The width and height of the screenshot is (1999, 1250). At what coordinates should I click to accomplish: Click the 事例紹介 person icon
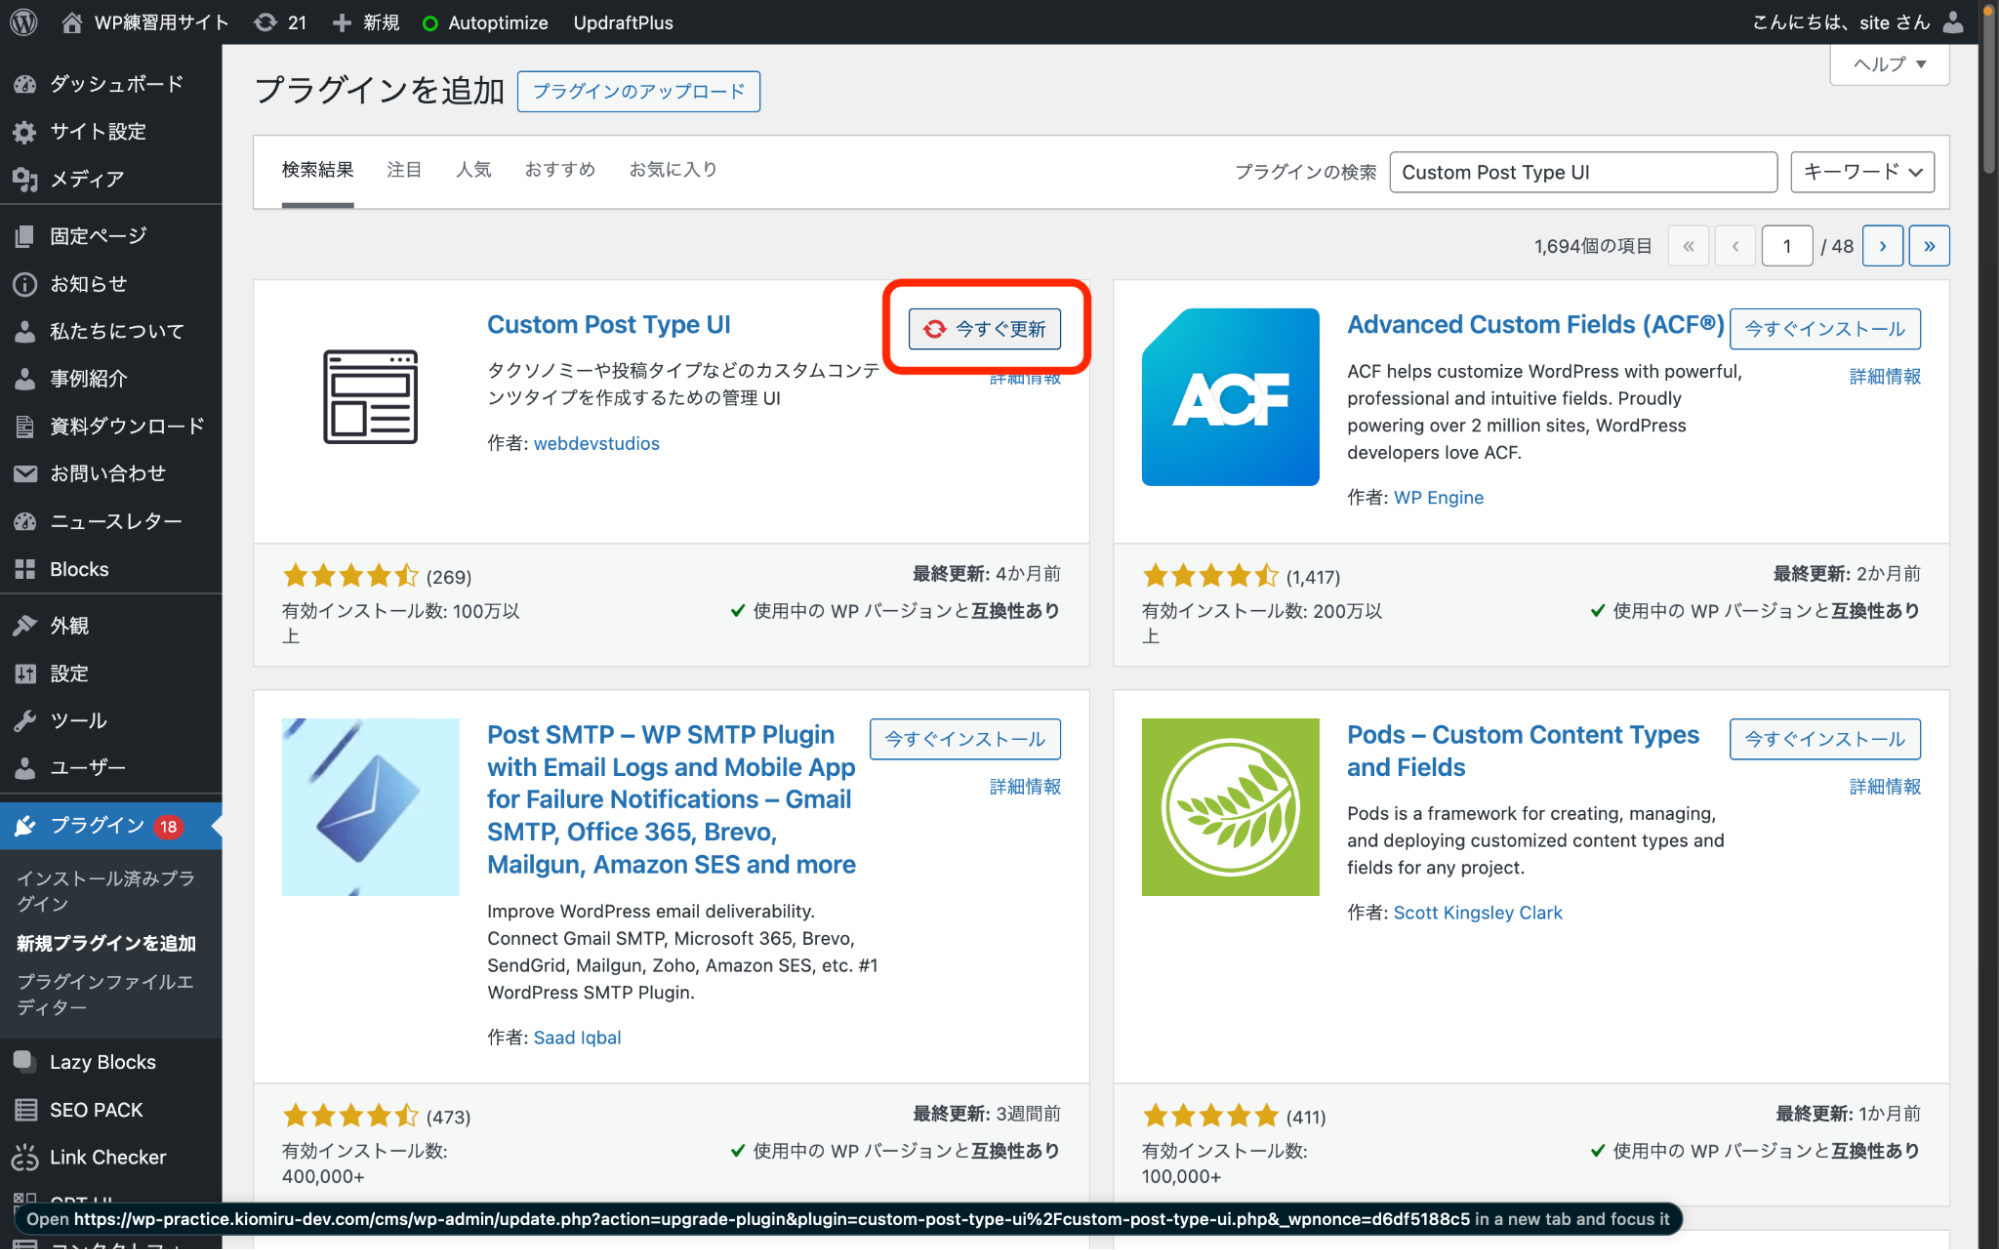25,379
